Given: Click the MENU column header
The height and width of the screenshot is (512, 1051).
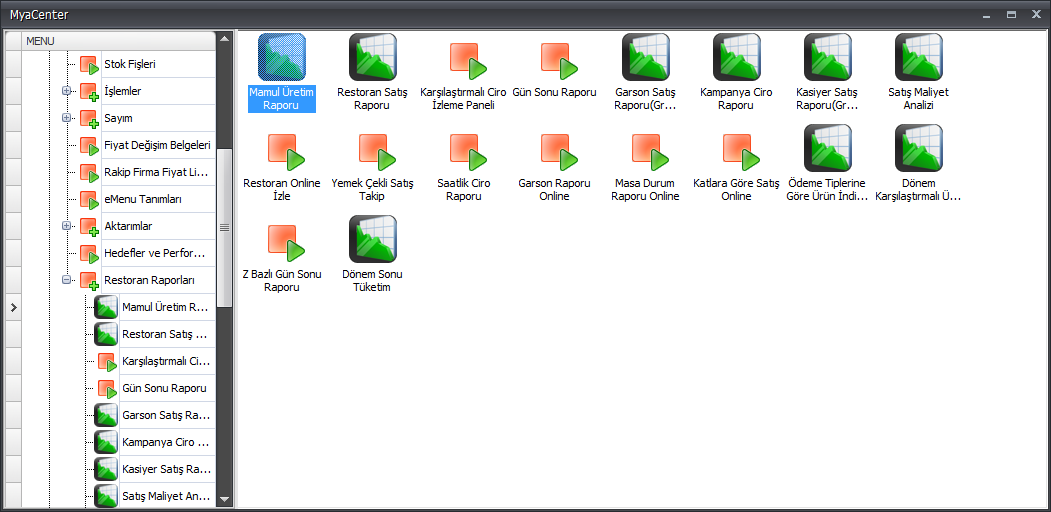Looking at the screenshot, I should (119, 41).
